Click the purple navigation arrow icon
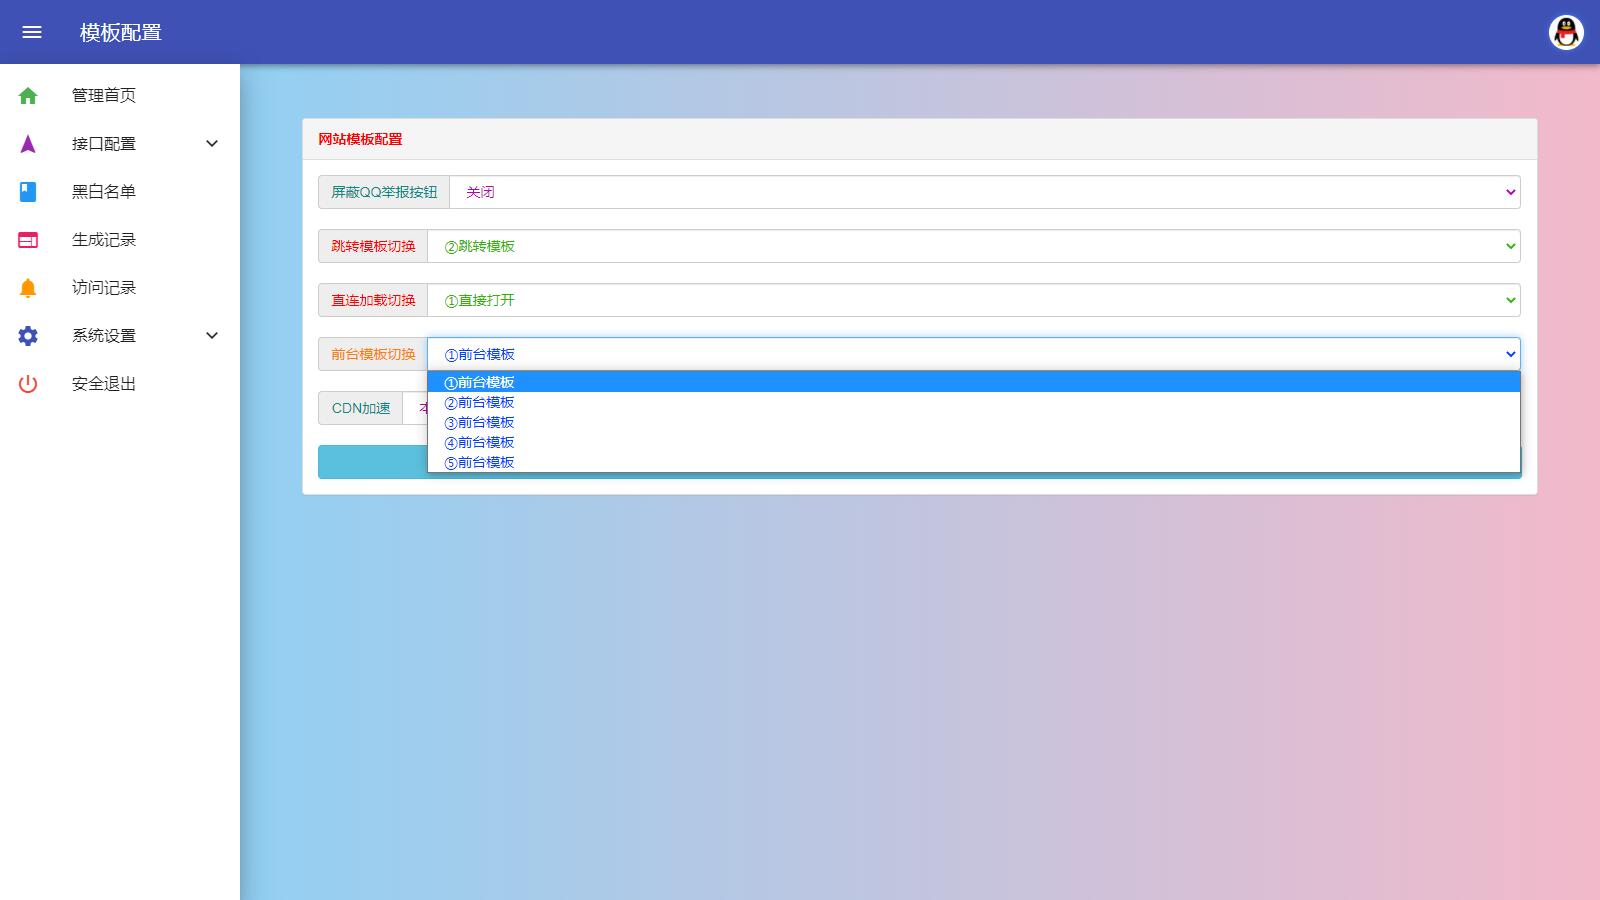 tap(28, 144)
